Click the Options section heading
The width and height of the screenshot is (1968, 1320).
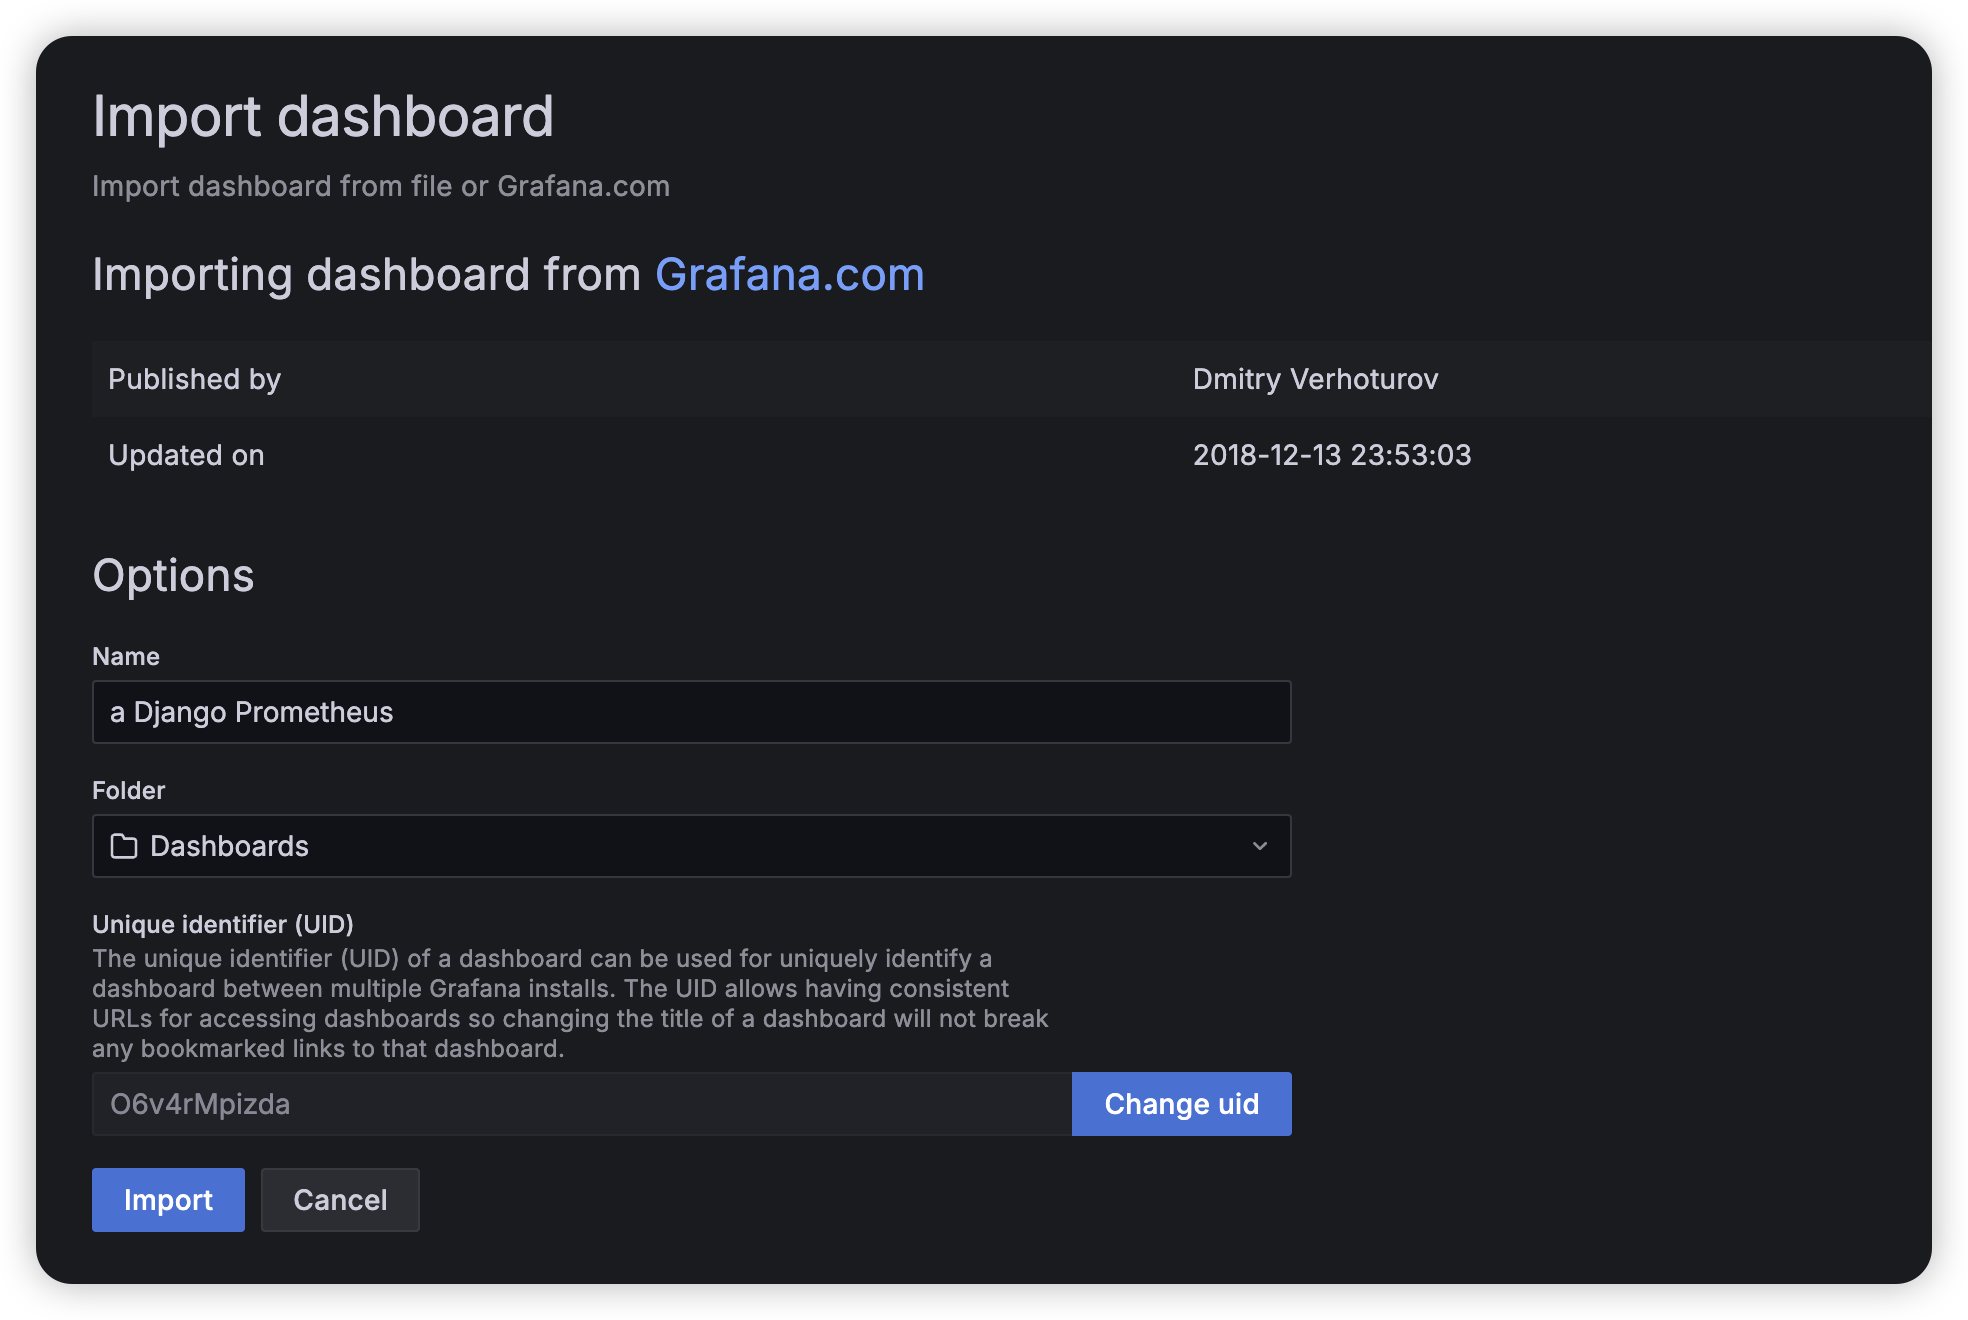point(173,576)
